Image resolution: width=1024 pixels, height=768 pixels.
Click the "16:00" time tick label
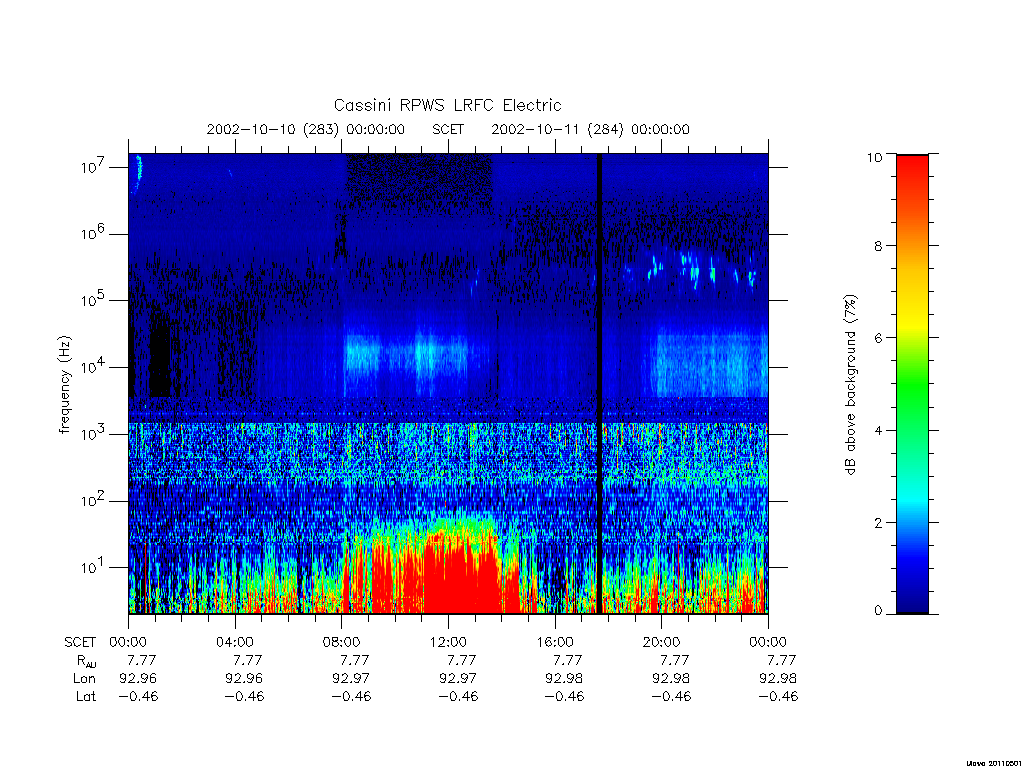pyautogui.click(x=554, y=642)
